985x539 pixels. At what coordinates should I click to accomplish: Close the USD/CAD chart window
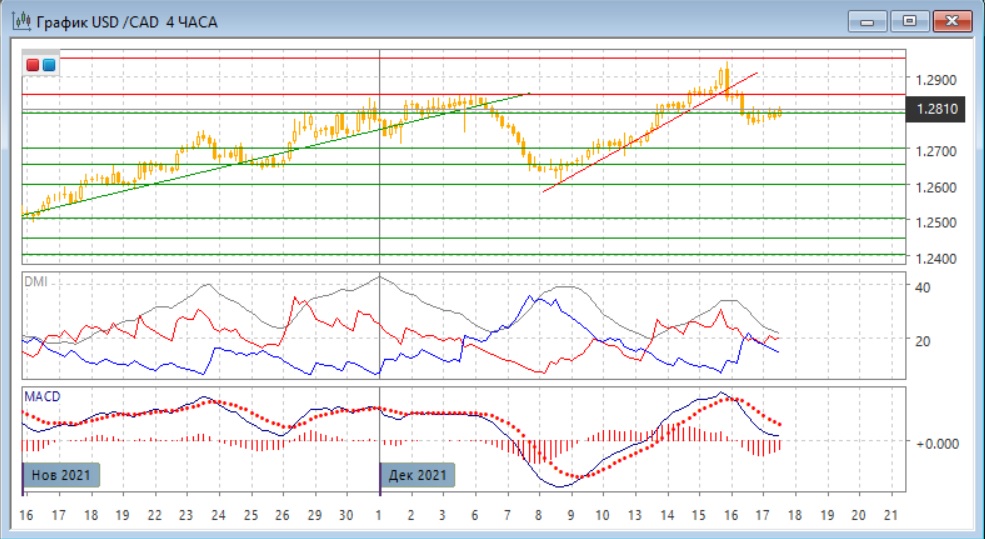point(951,20)
